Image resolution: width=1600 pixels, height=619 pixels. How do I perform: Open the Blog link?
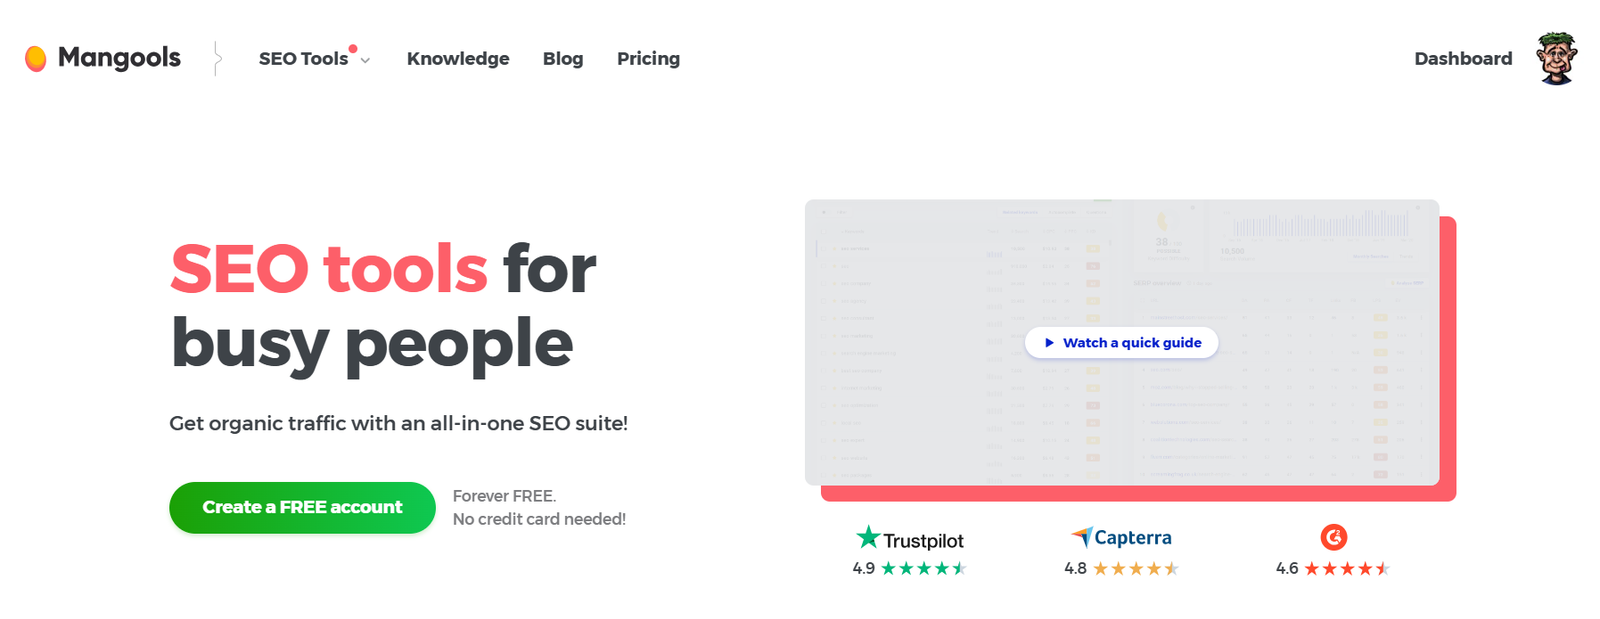(563, 59)
